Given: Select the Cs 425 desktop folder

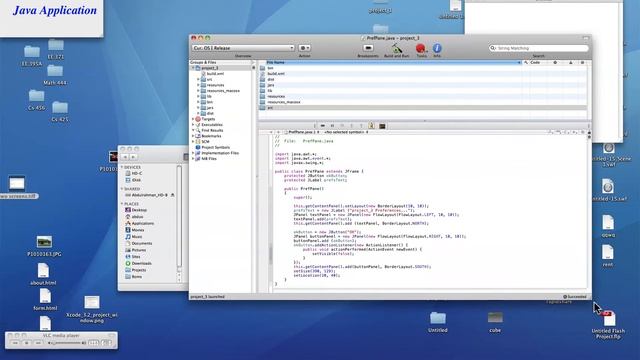Looking at the screenshot, I should click(x=60, y=111).
